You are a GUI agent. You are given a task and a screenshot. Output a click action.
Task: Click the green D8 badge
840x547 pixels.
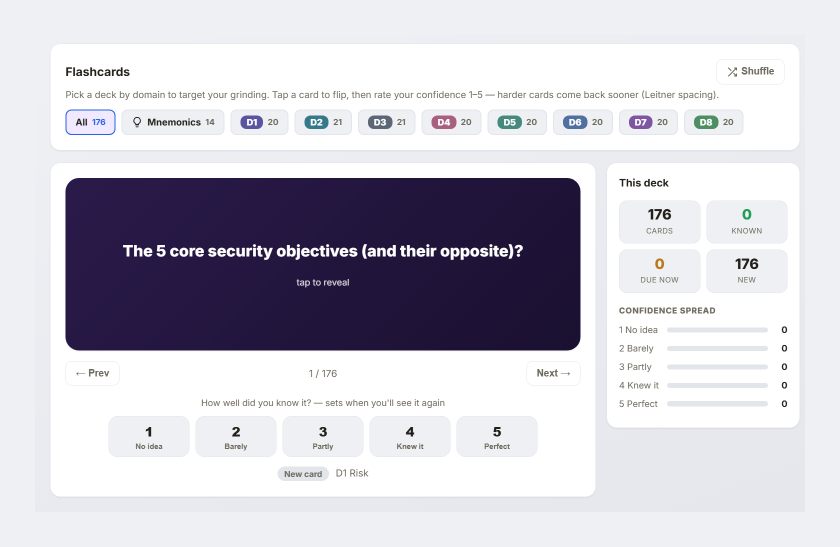(x=706, y=122)
